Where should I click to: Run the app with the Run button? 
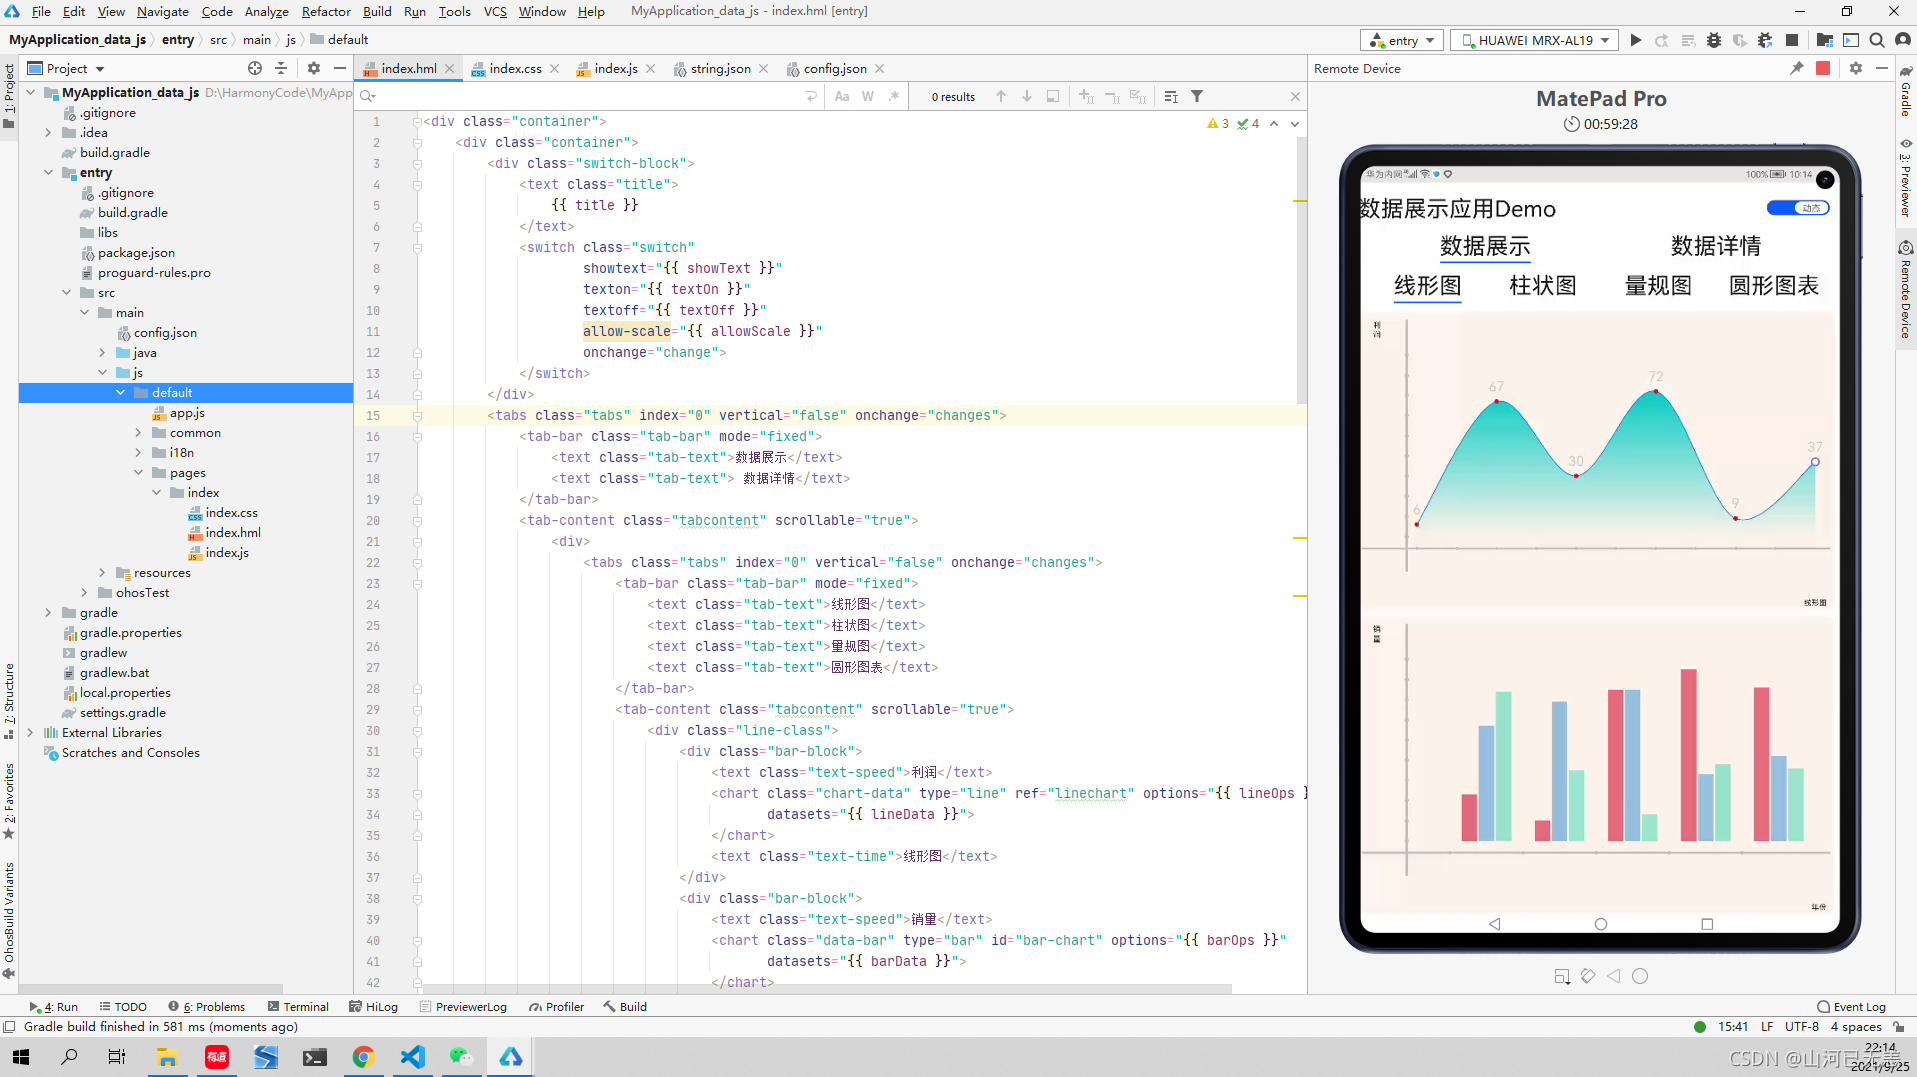[x=1636, y=40]
